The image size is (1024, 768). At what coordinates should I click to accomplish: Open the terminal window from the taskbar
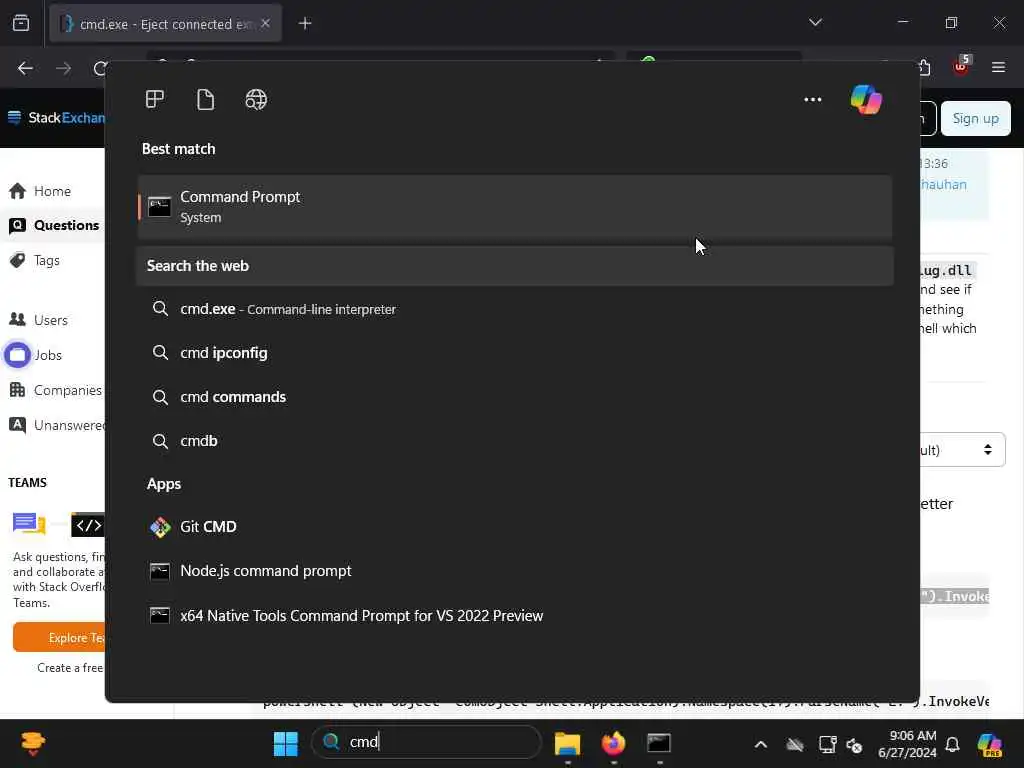(x=659, y=743)
